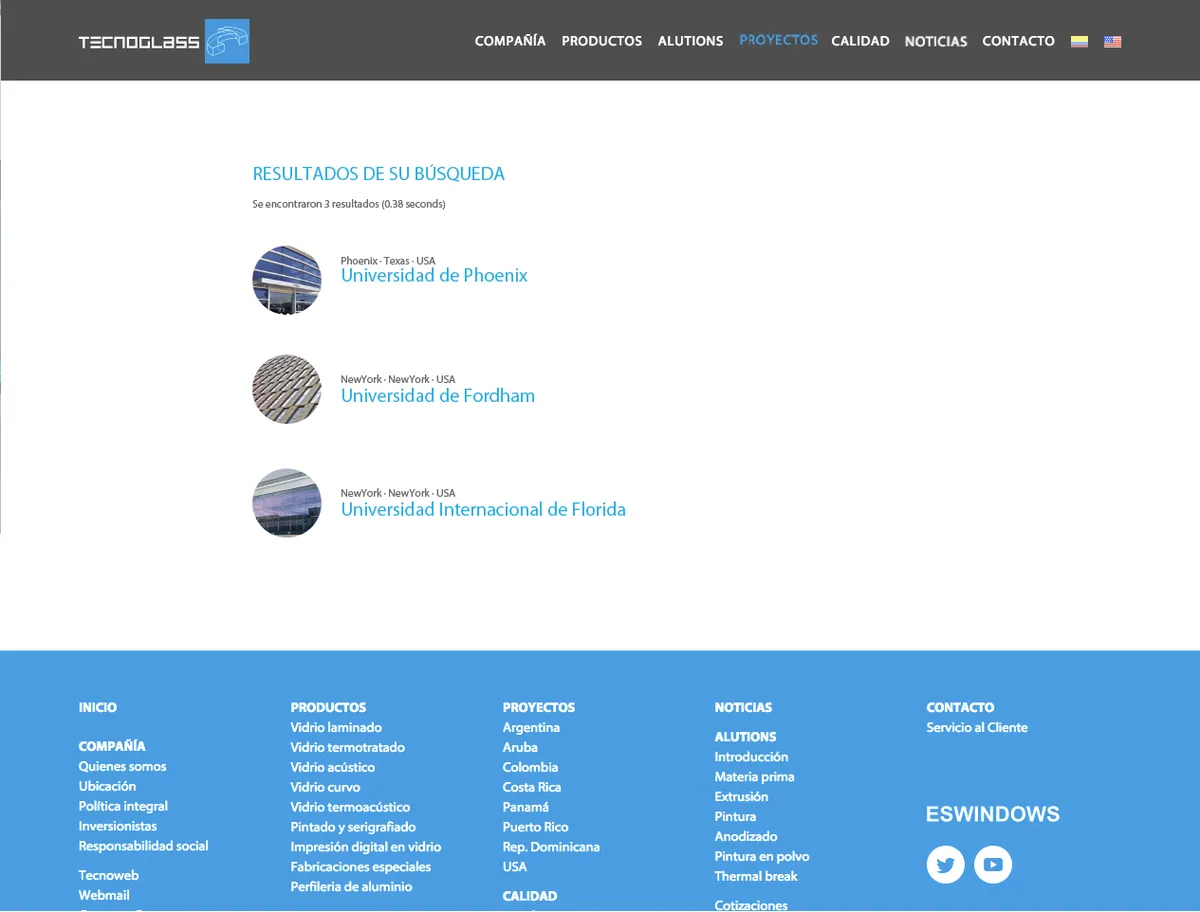Open Servicio al Cliente contact link
Viewport: 1200px width, 912px height.
coord(977,727)
